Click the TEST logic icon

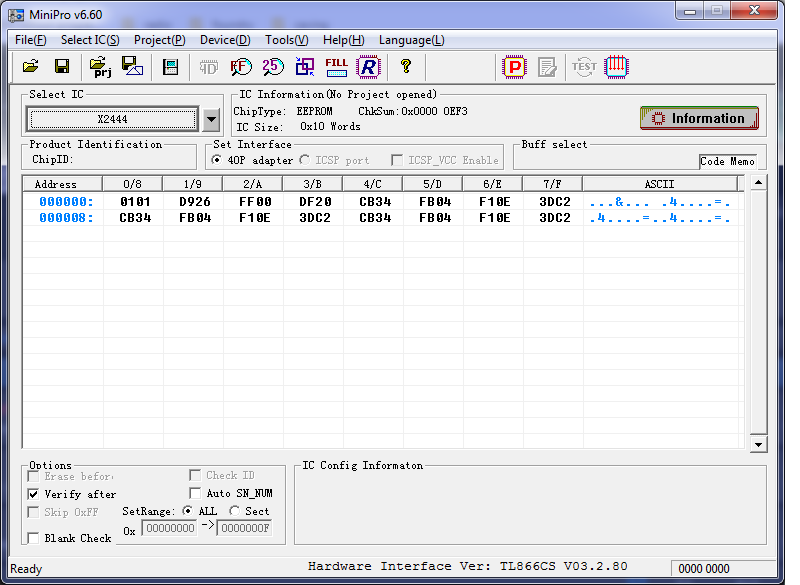coord(584,67)
